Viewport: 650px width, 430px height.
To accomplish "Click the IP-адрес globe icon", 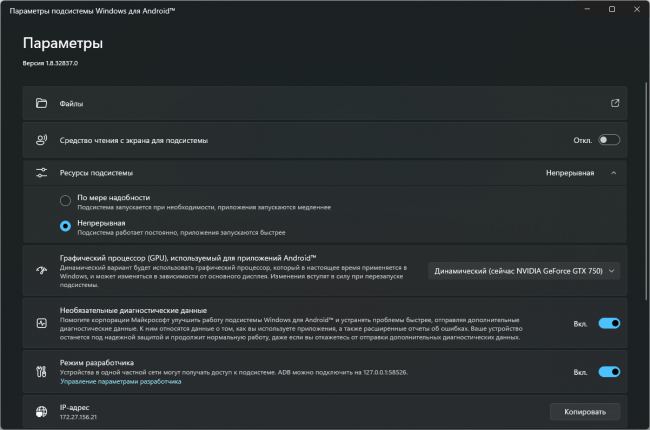I will click(x=41, y=412).
